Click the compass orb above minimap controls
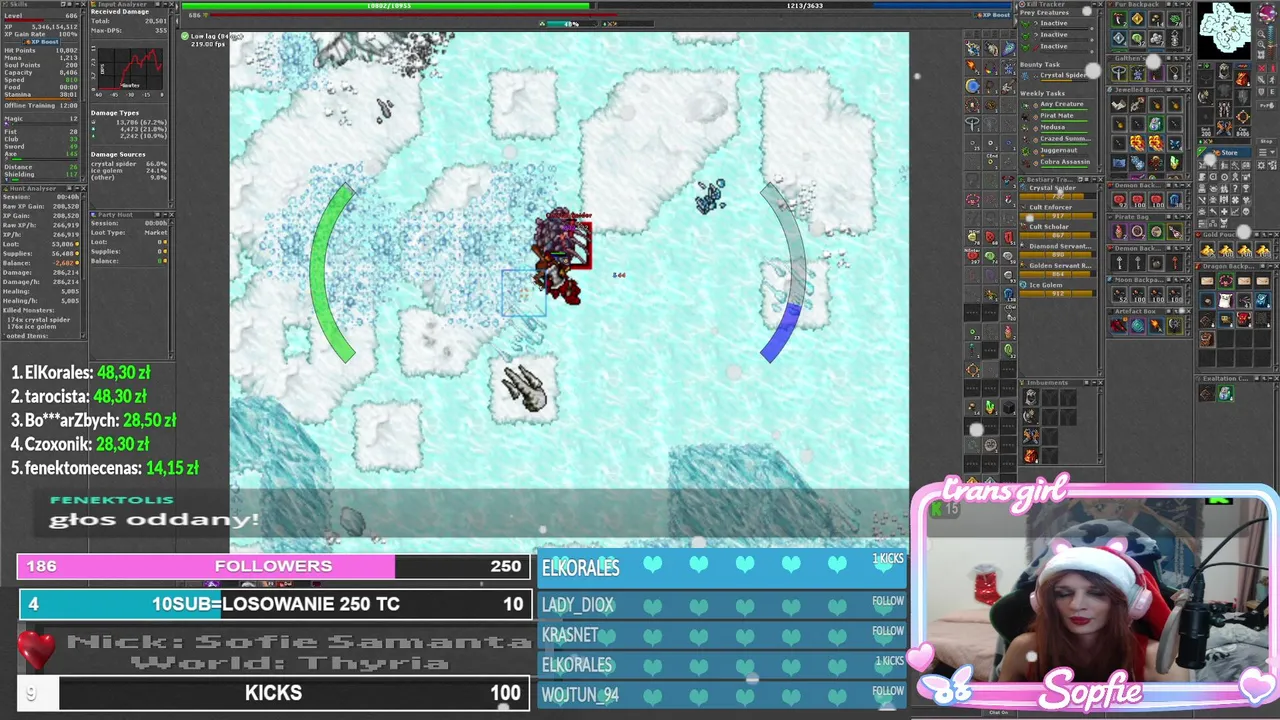The height and width of the screenshot is (720, 1280). coord(1267,12)
